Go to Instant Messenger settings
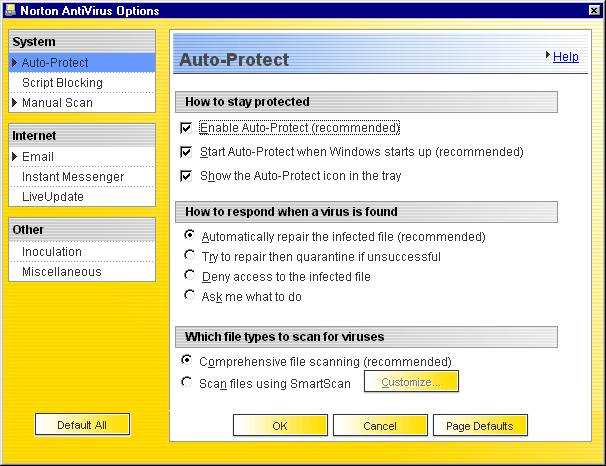 pyautogui.click(x=73, y=177)
